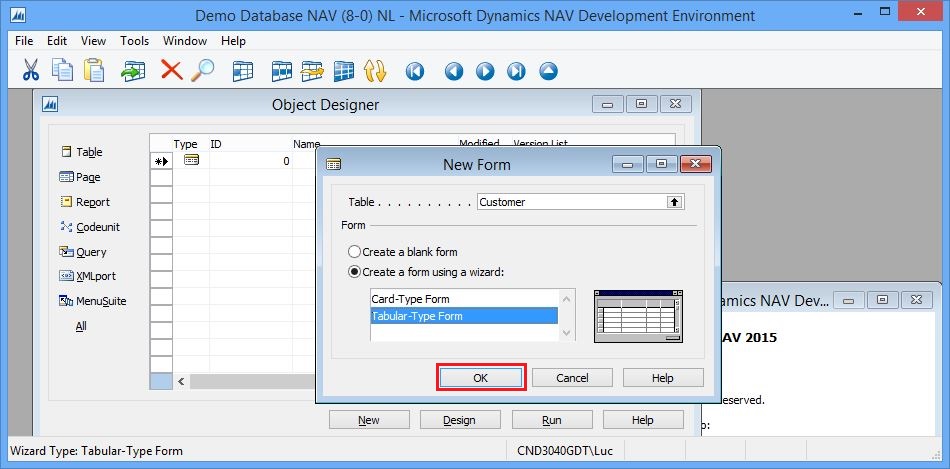Viewport: 950px width, 469px height.
Task: Go to previous record toolbar icon
Action: pyautogui.click(x=454, y=72)
